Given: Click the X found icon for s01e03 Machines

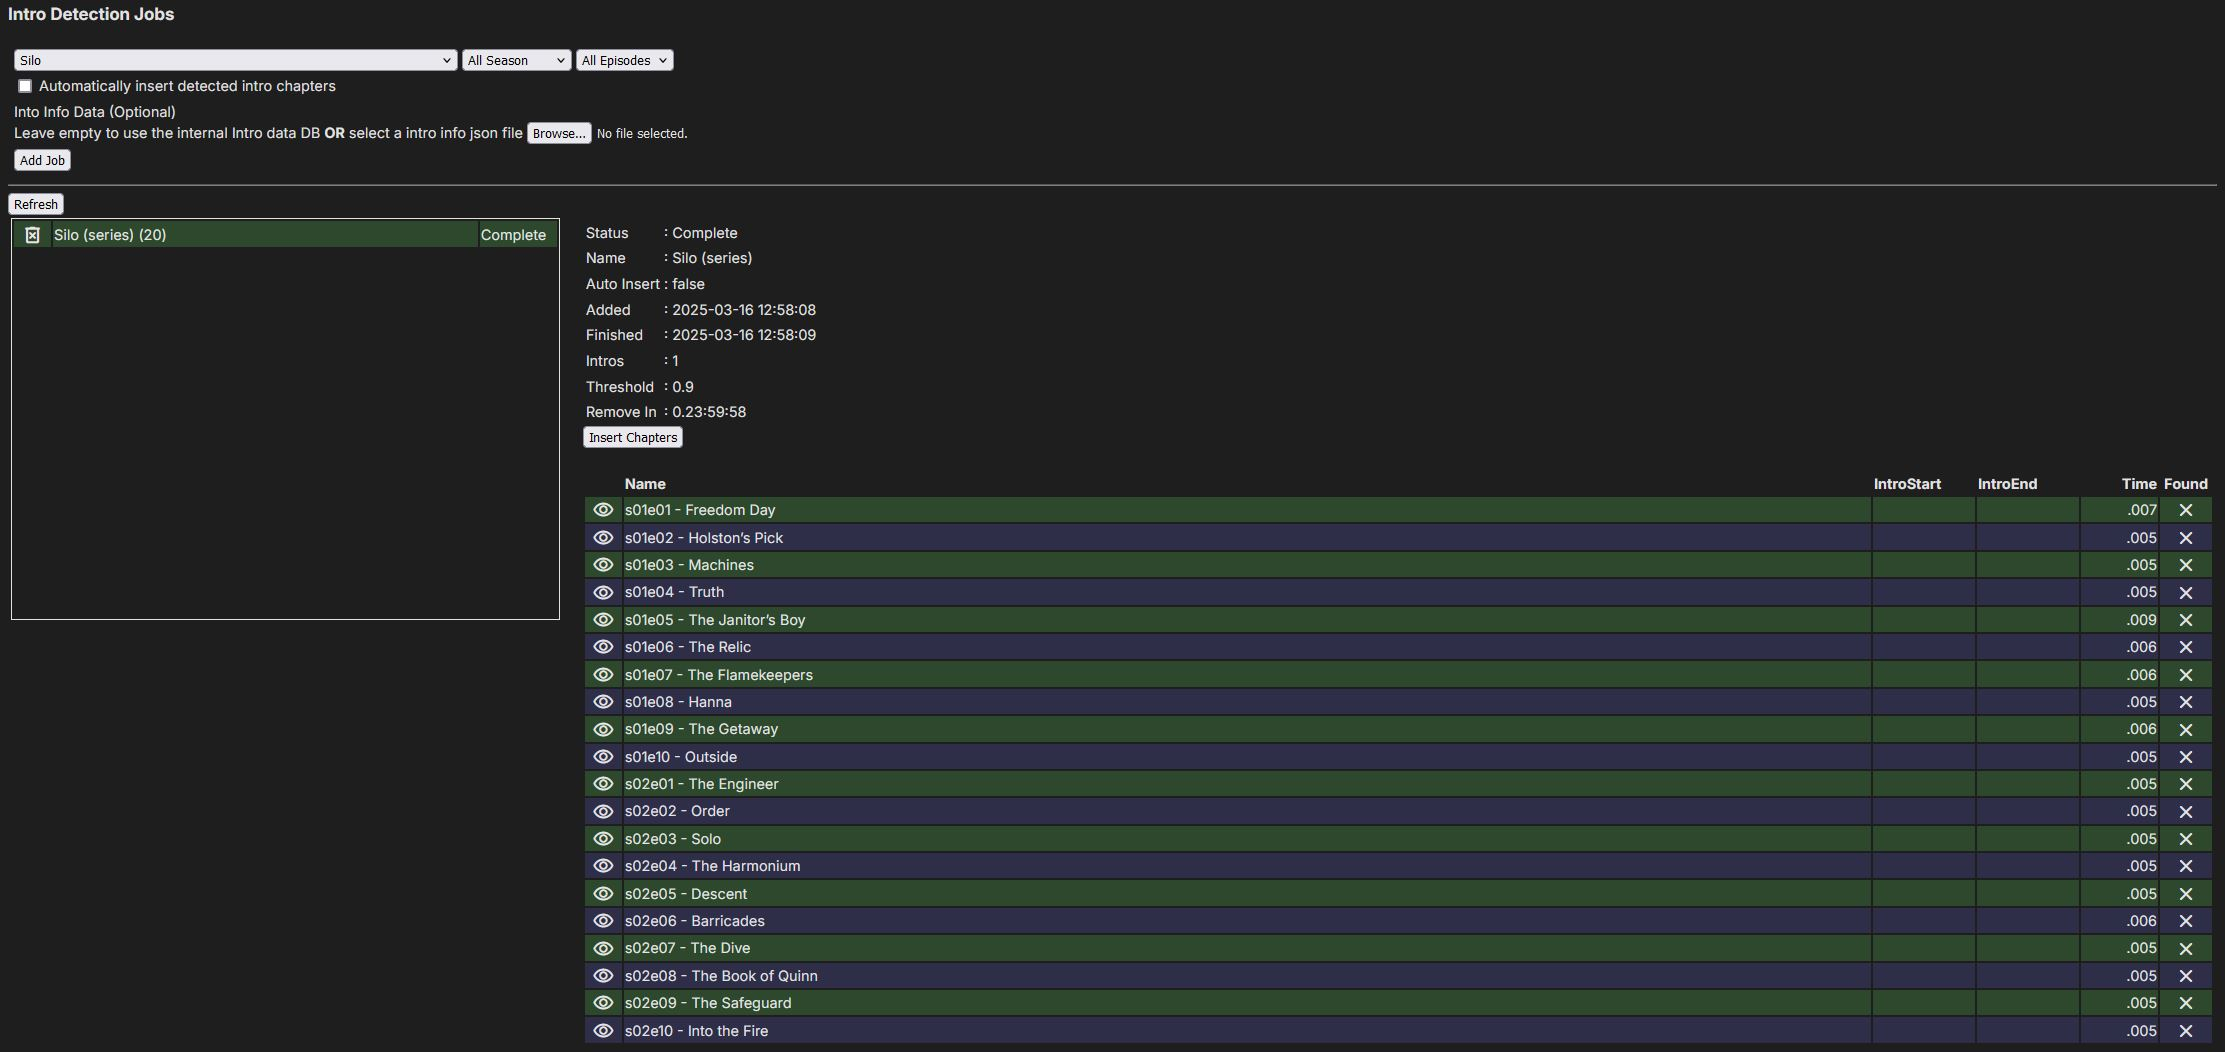Looking at the screenshot, I should coord(2185,565).
